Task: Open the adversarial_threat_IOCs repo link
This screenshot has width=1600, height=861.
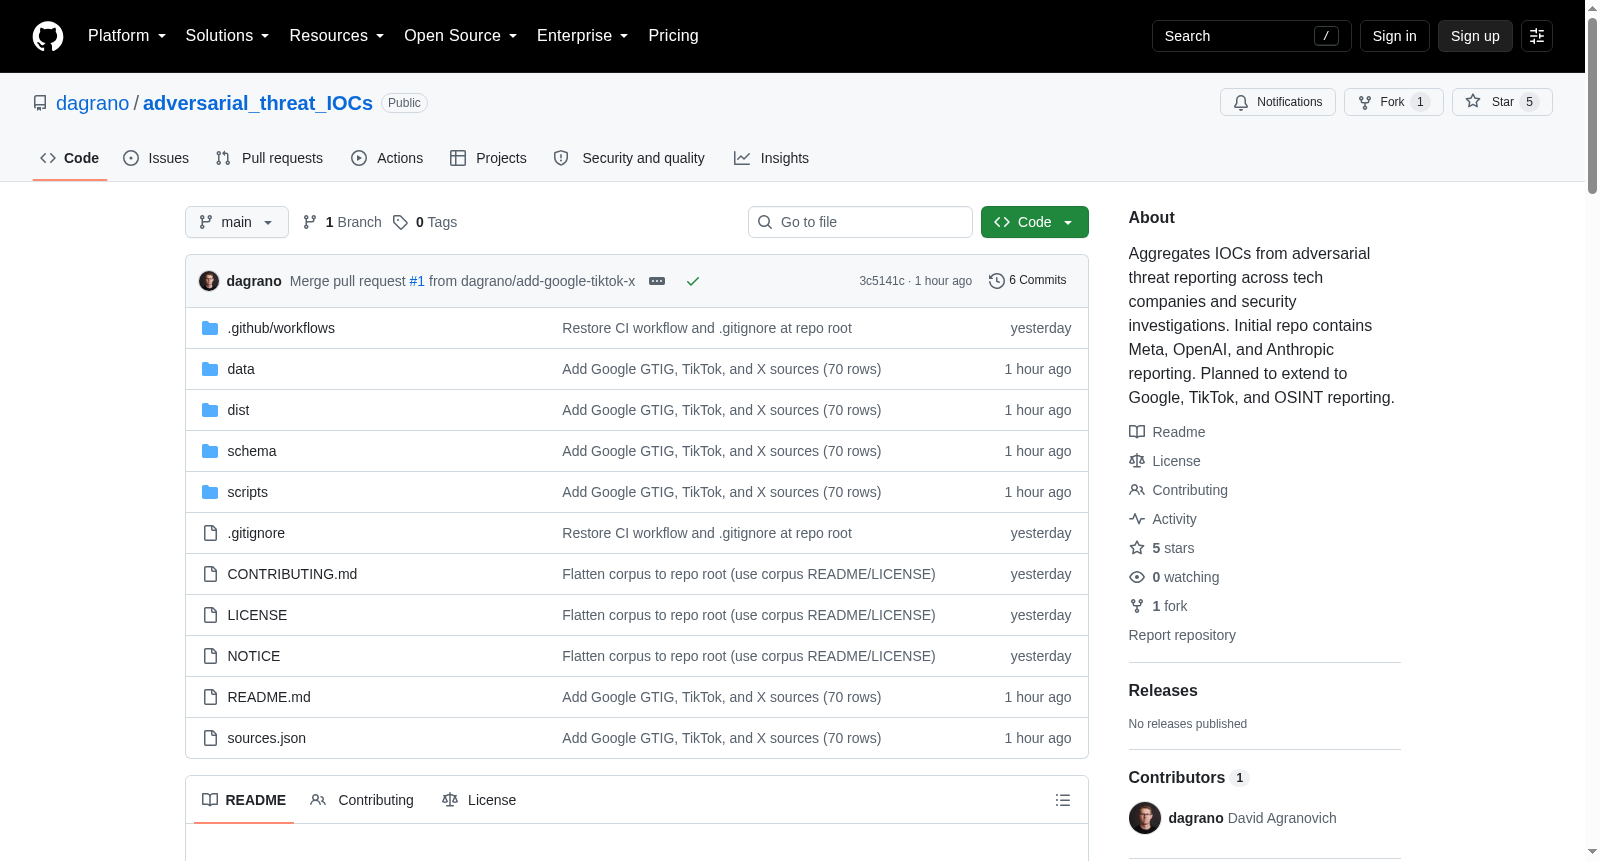Action: [258, 103]
